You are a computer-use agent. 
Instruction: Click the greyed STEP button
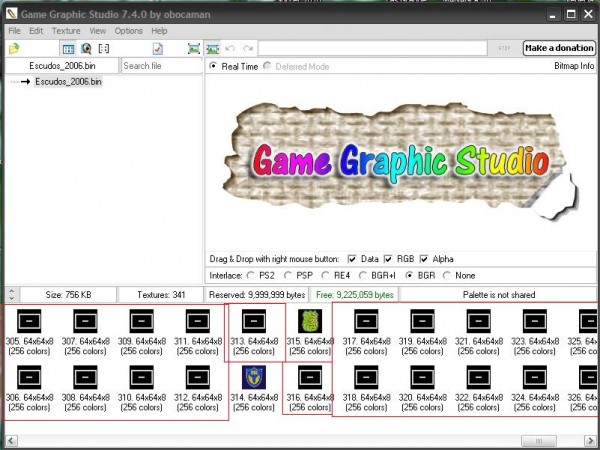(x=504, y=48)
